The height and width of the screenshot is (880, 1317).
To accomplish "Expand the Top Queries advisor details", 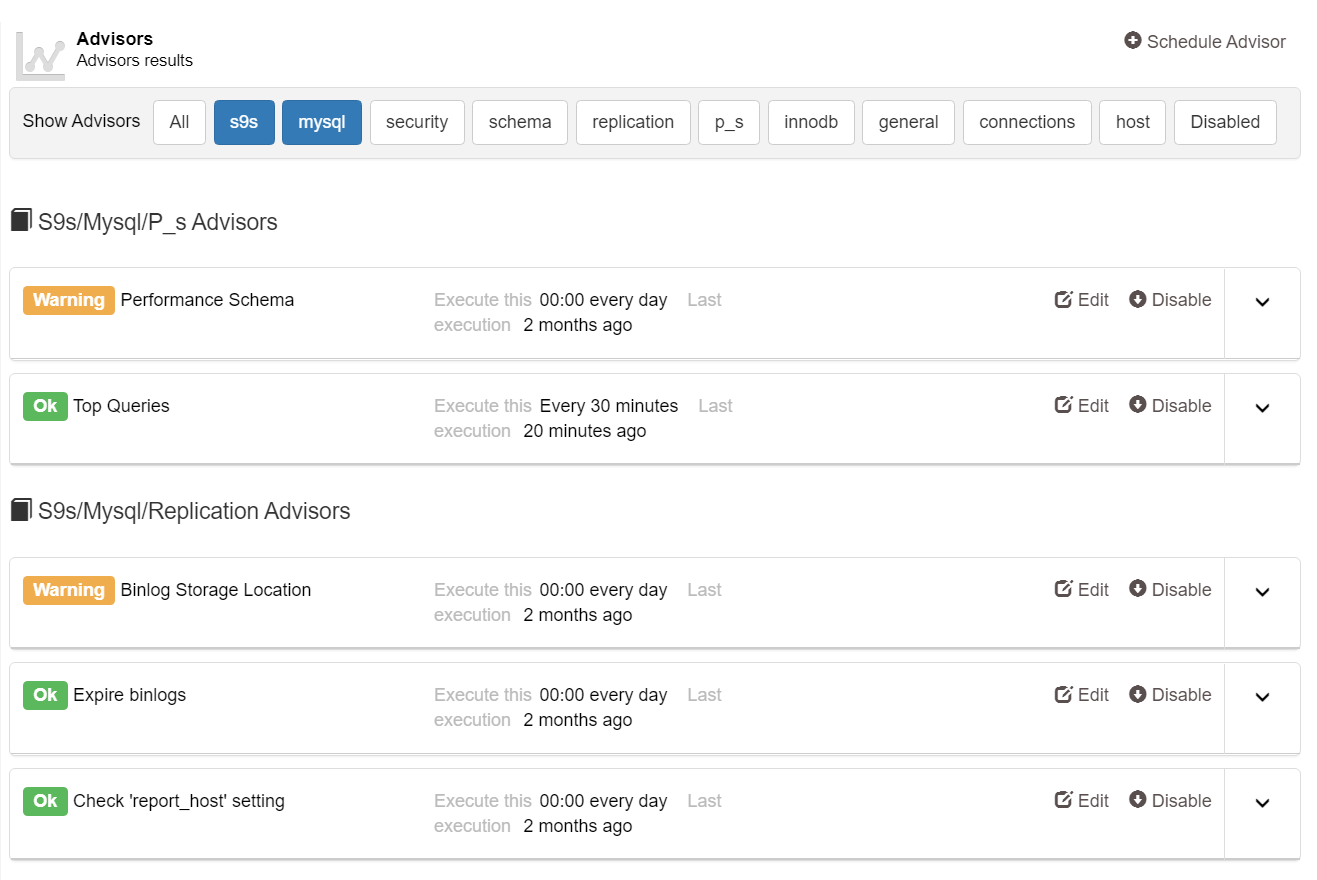I will click(1262, 407).
